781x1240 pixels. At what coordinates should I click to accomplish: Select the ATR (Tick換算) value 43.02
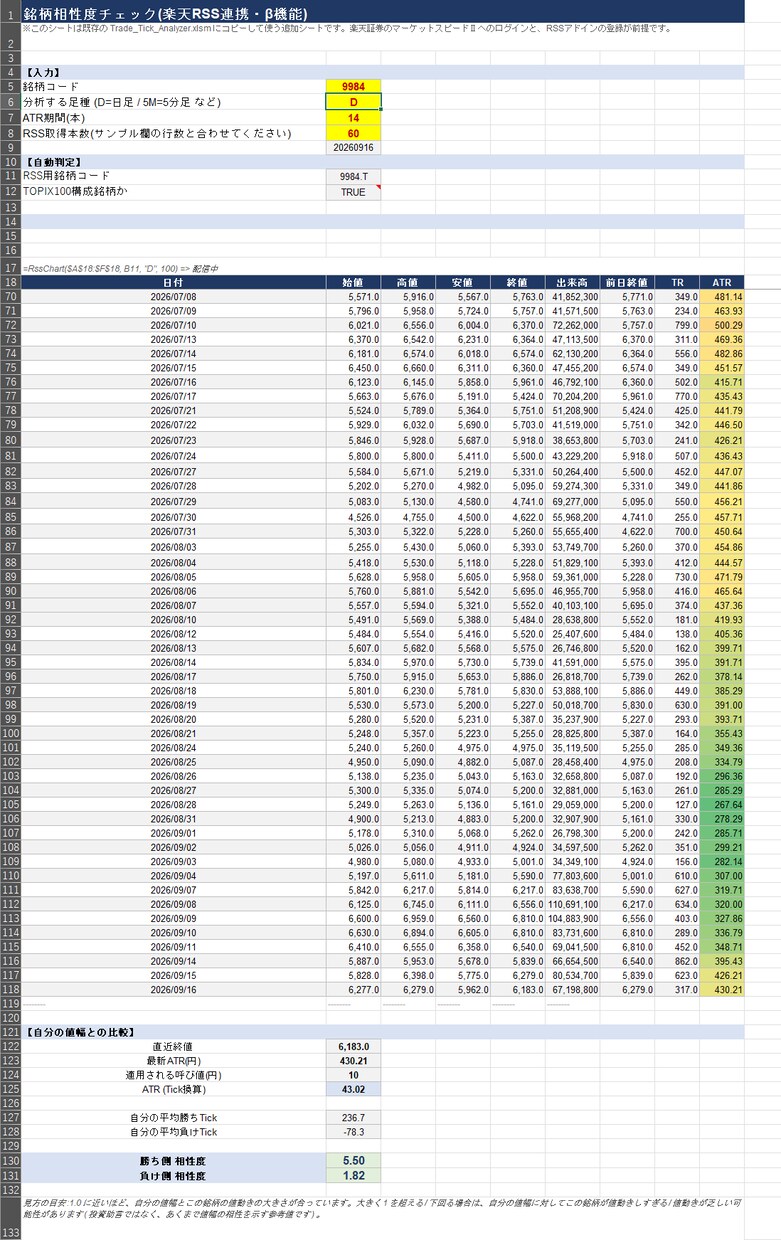pyautogui.click(x=353, y=1089)
